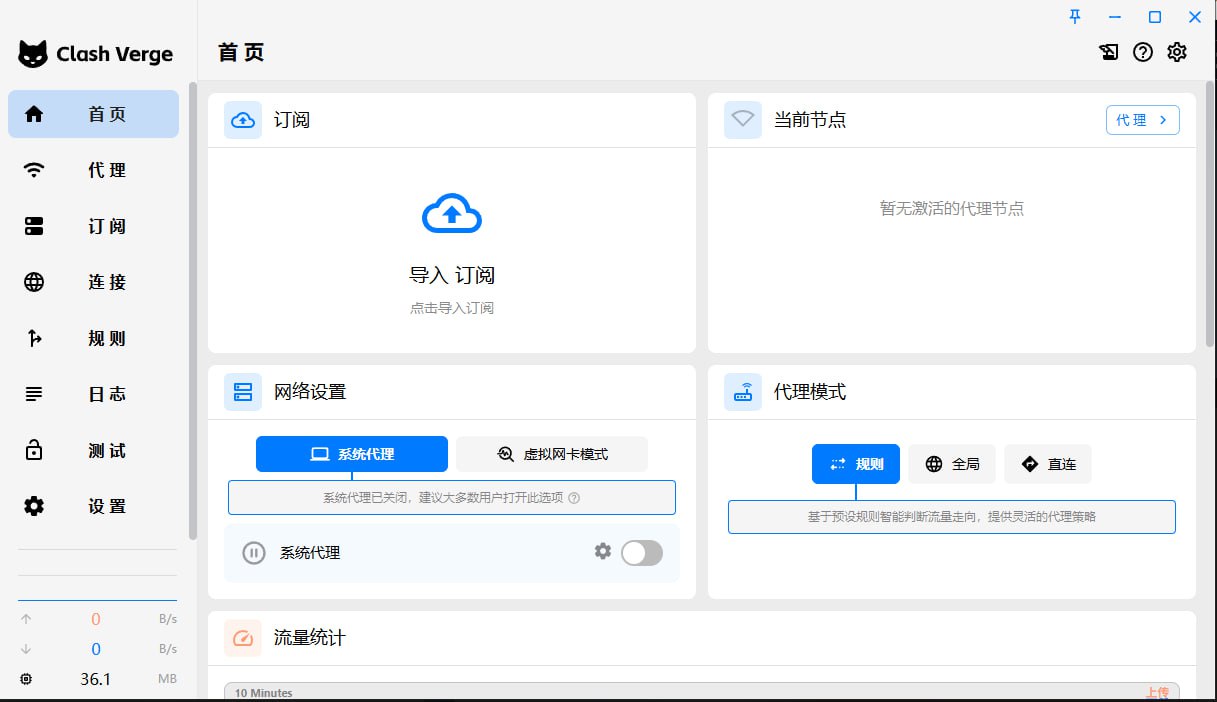Viewport: 1217px width, 702px height.
Task: Switch to 虚拟网卡模式 tab
Action: pos(552,454)
